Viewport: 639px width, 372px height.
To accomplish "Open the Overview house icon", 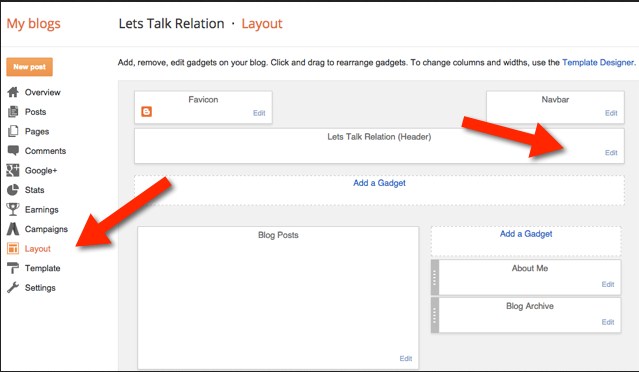I will [13, 92].
